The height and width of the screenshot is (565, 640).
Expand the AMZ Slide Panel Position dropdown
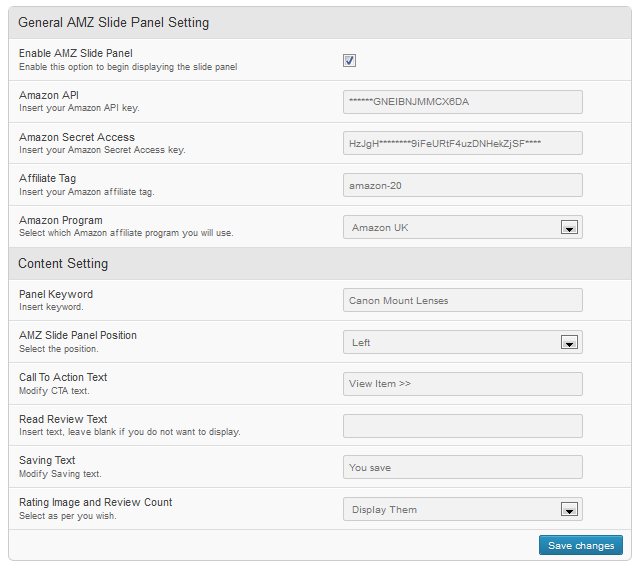coord(569,342)
